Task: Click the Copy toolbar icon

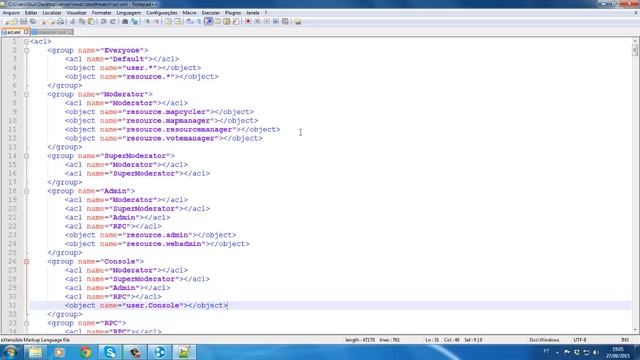Action: click(82, 21)
